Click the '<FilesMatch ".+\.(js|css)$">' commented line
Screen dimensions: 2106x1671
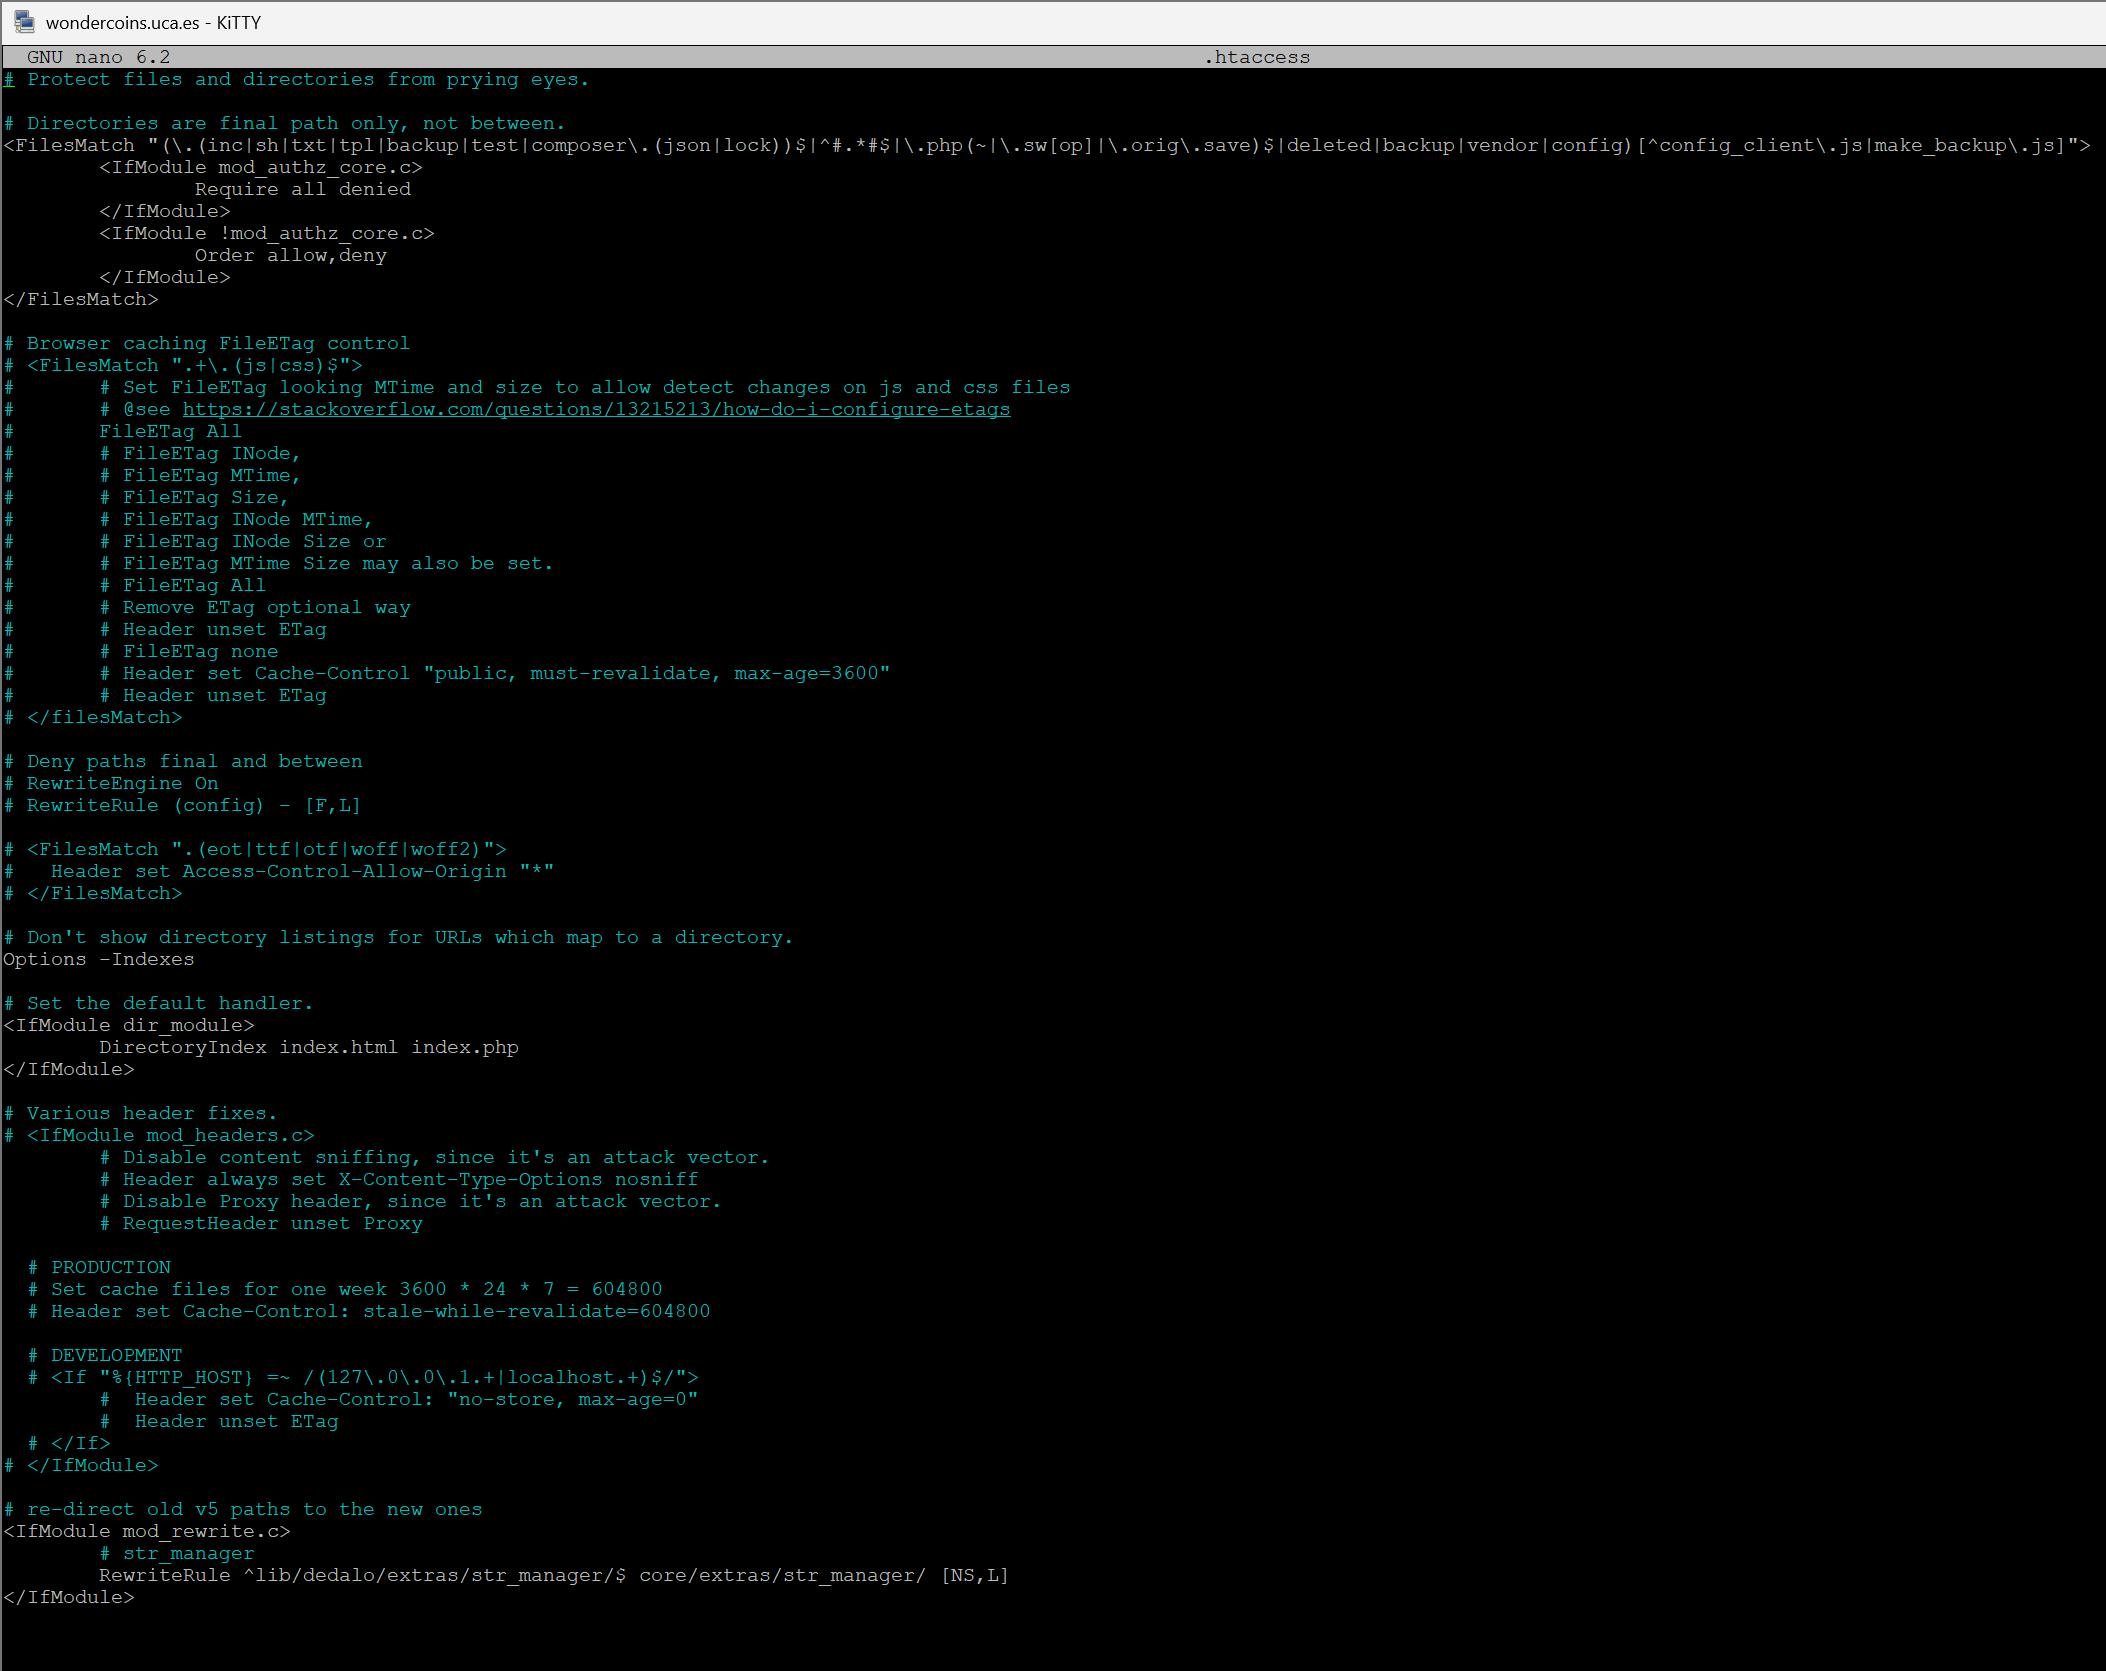pyautogui.click(x=183, y=365)
